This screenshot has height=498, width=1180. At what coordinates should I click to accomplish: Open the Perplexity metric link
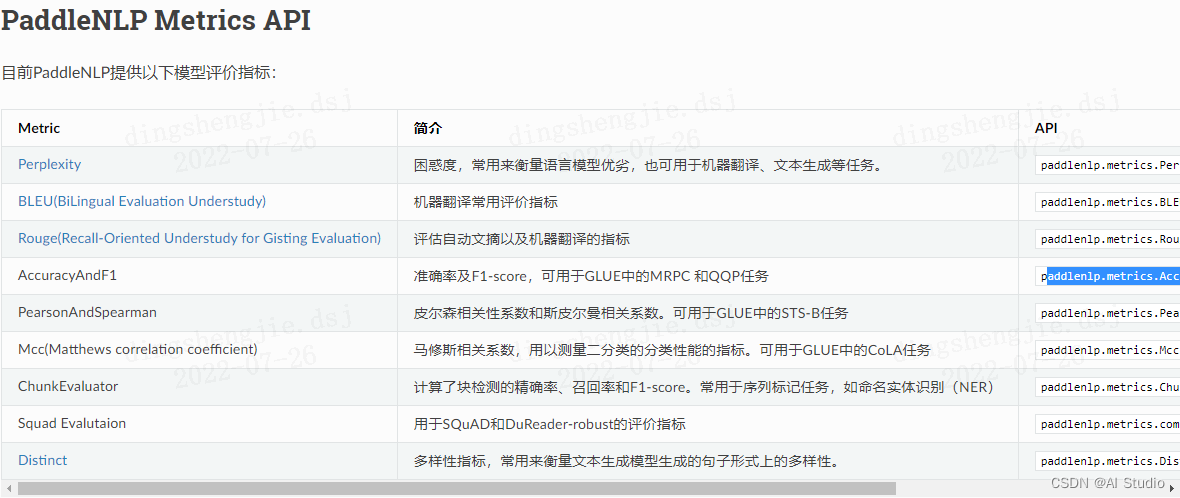tap(50, 164)
